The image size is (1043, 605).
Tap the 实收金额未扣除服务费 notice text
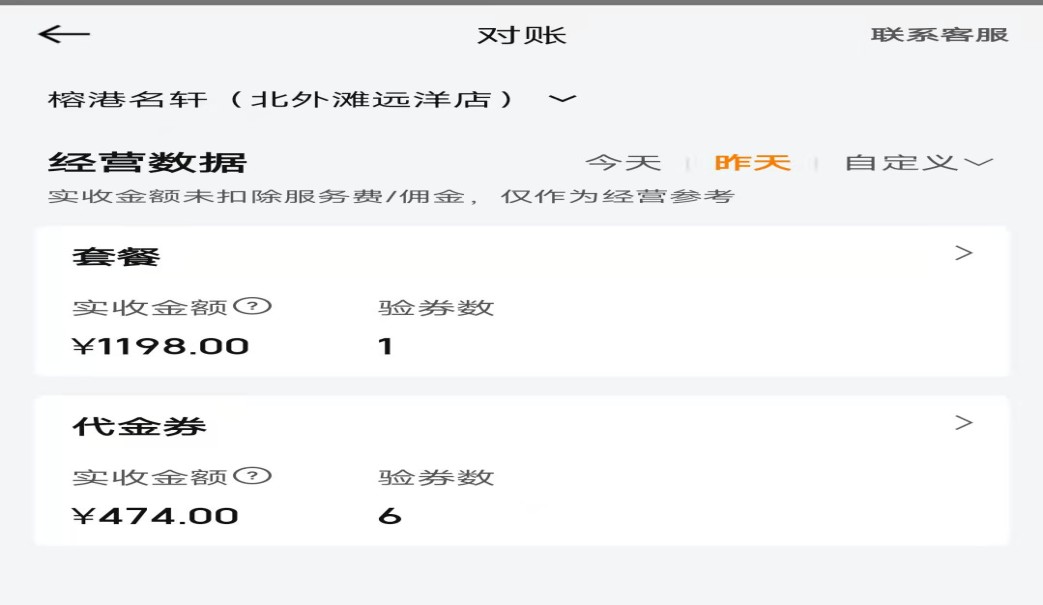(x=391, y=196)
